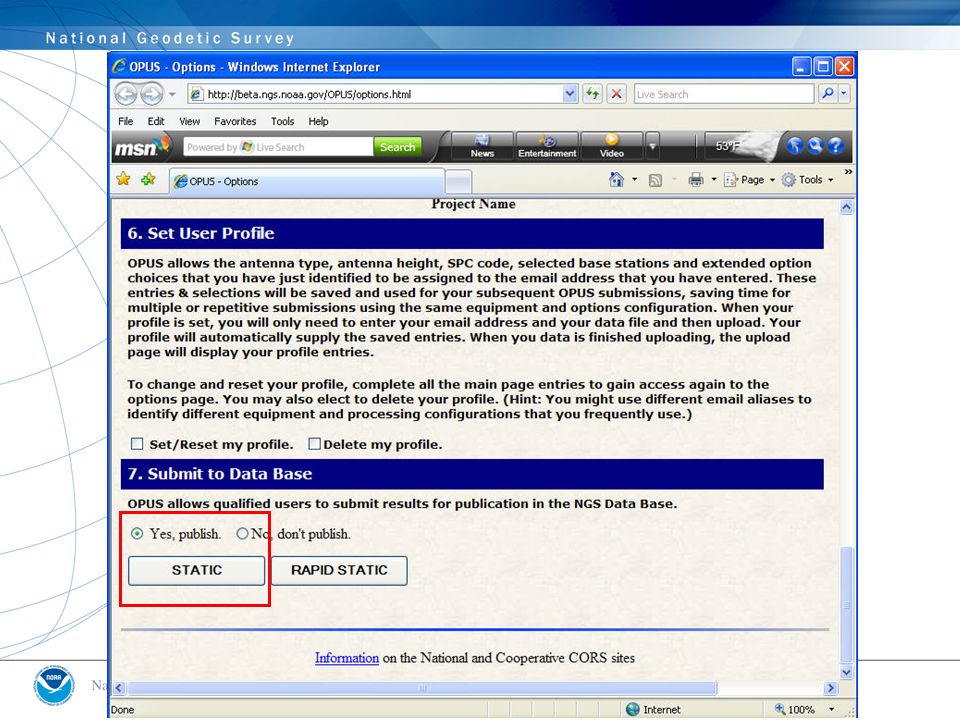960x720 pixels.
Task: Click the RAPID STATIC submit button
Action: 339,570
